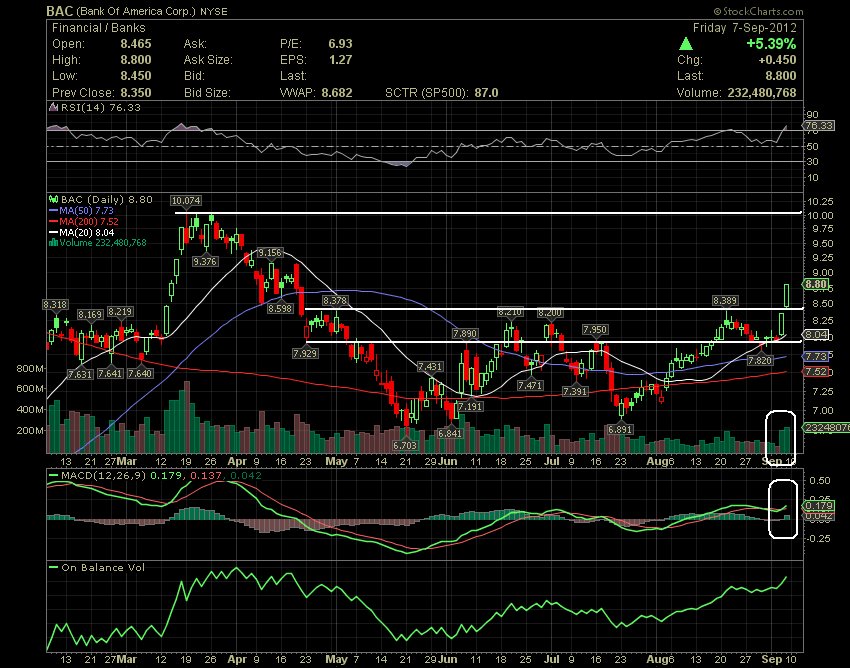Click the 8.378 price label
The width and height of the screenshot is (850, 668).
[x=334, y=300]
